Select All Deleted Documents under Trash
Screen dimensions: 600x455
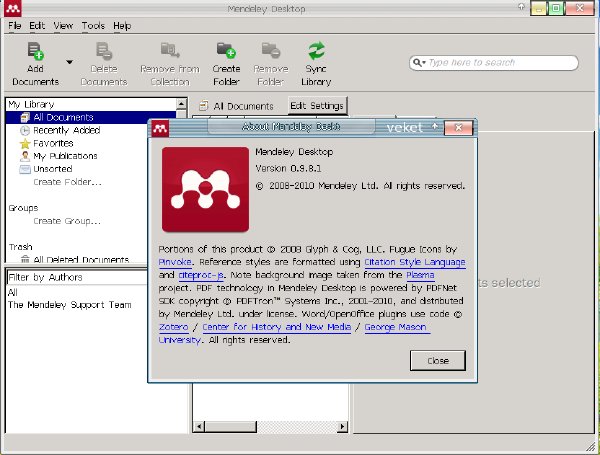coord(81,259)
